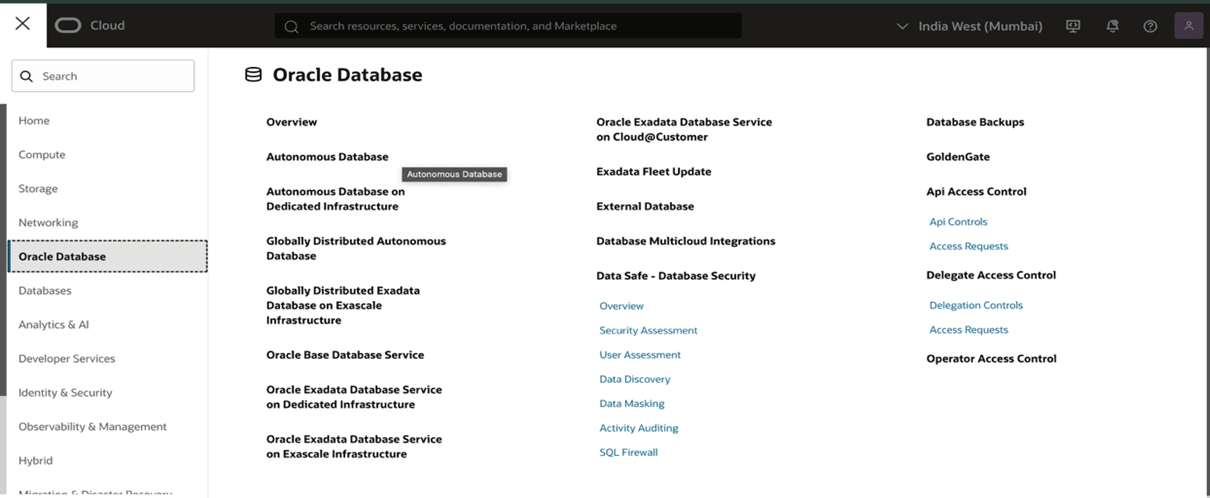Viewport: 1210px width, 498px height.
Task: Open the Cloud Shell developer tools icon
Action: pos(1073,26)
